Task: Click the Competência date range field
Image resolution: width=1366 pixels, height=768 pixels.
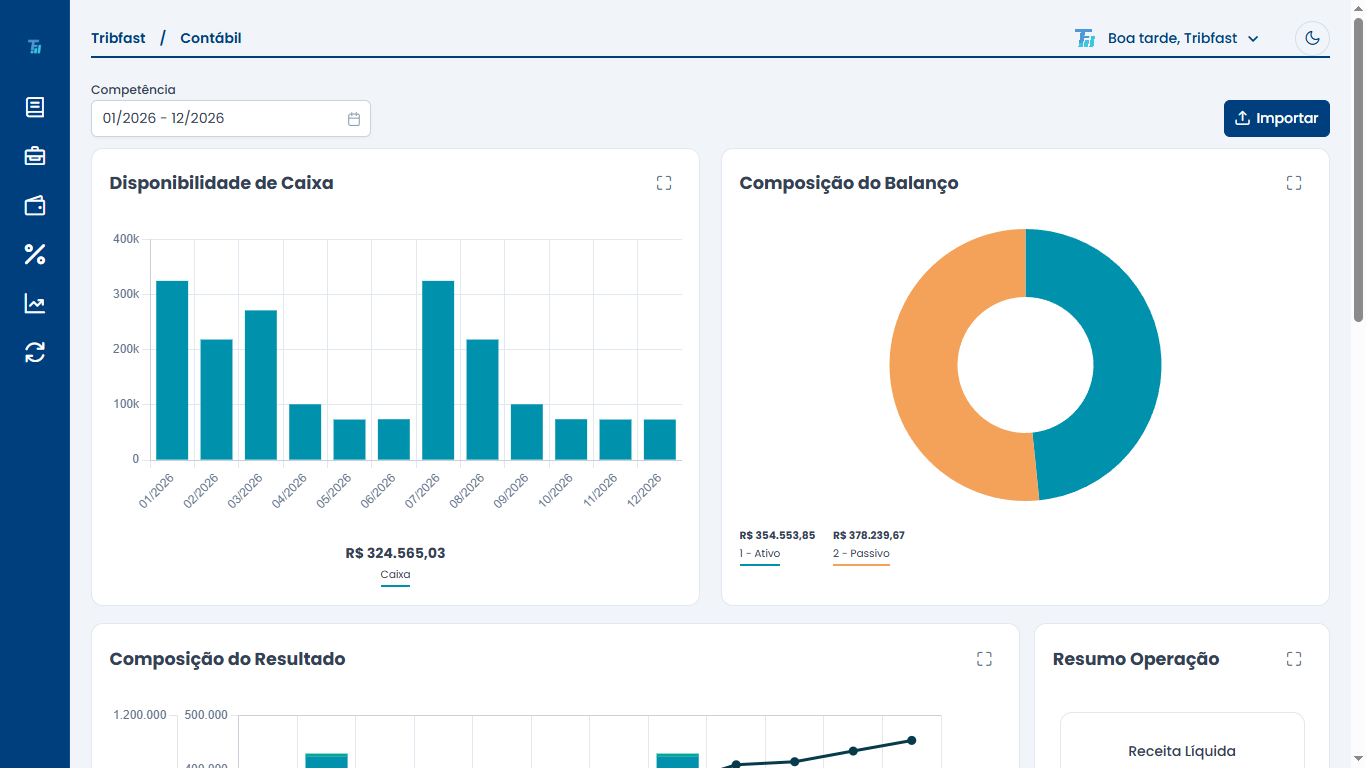Action: pos(231,118)
